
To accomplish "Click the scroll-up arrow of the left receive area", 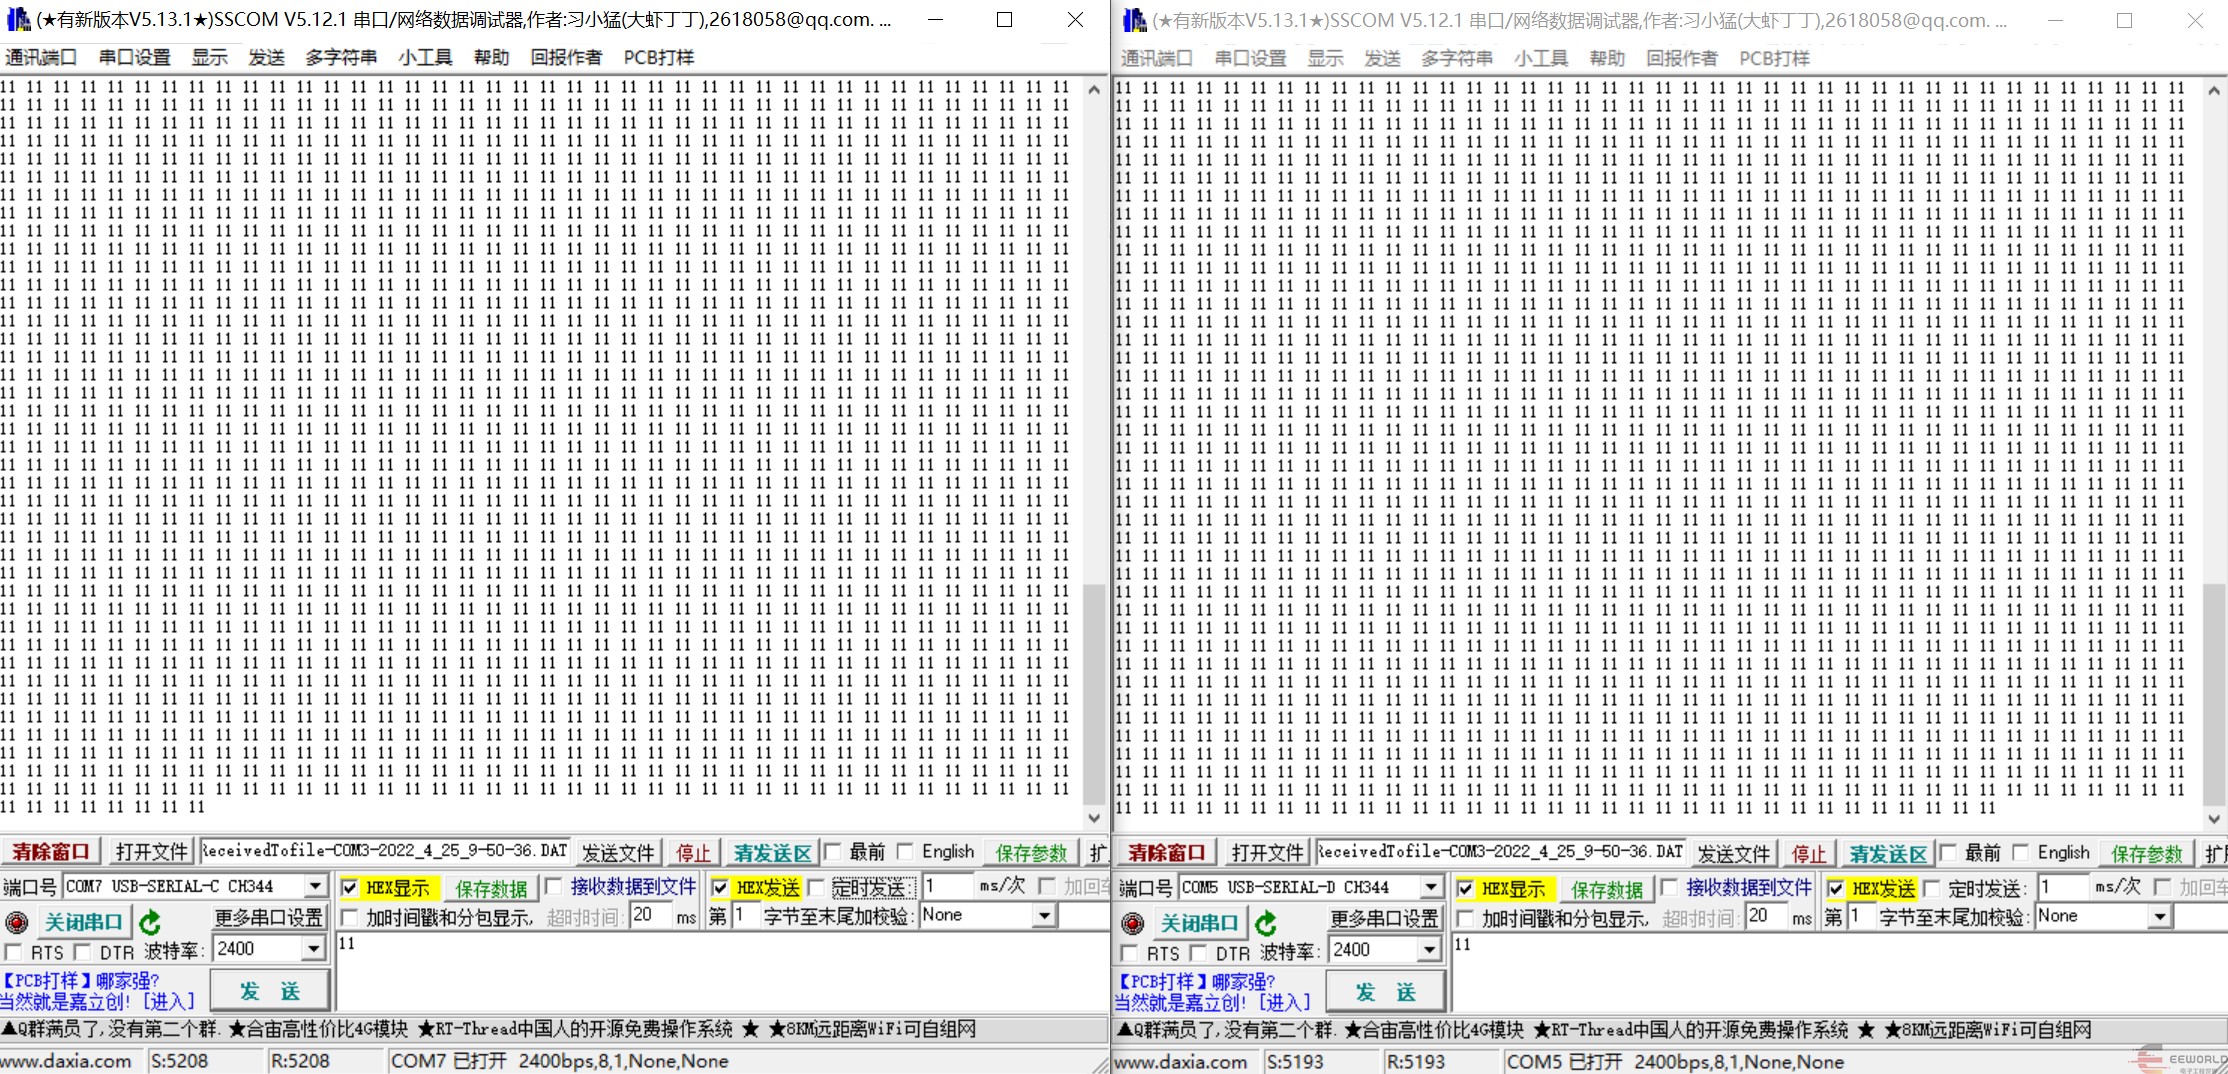I will point(1094,90).
